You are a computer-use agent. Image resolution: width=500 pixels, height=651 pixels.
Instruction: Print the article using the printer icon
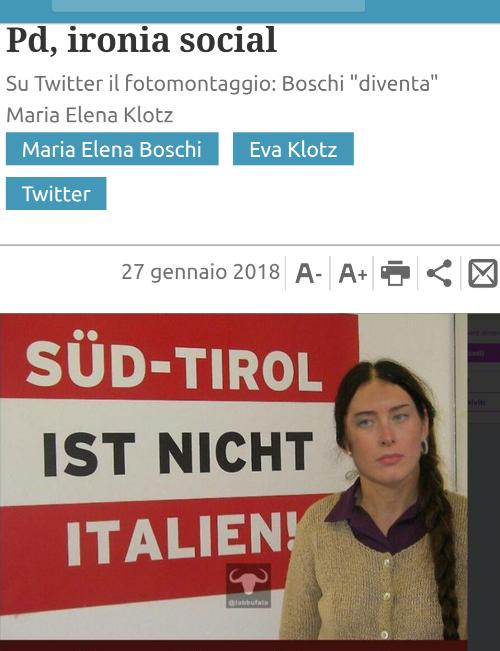[x=395, y=273]
